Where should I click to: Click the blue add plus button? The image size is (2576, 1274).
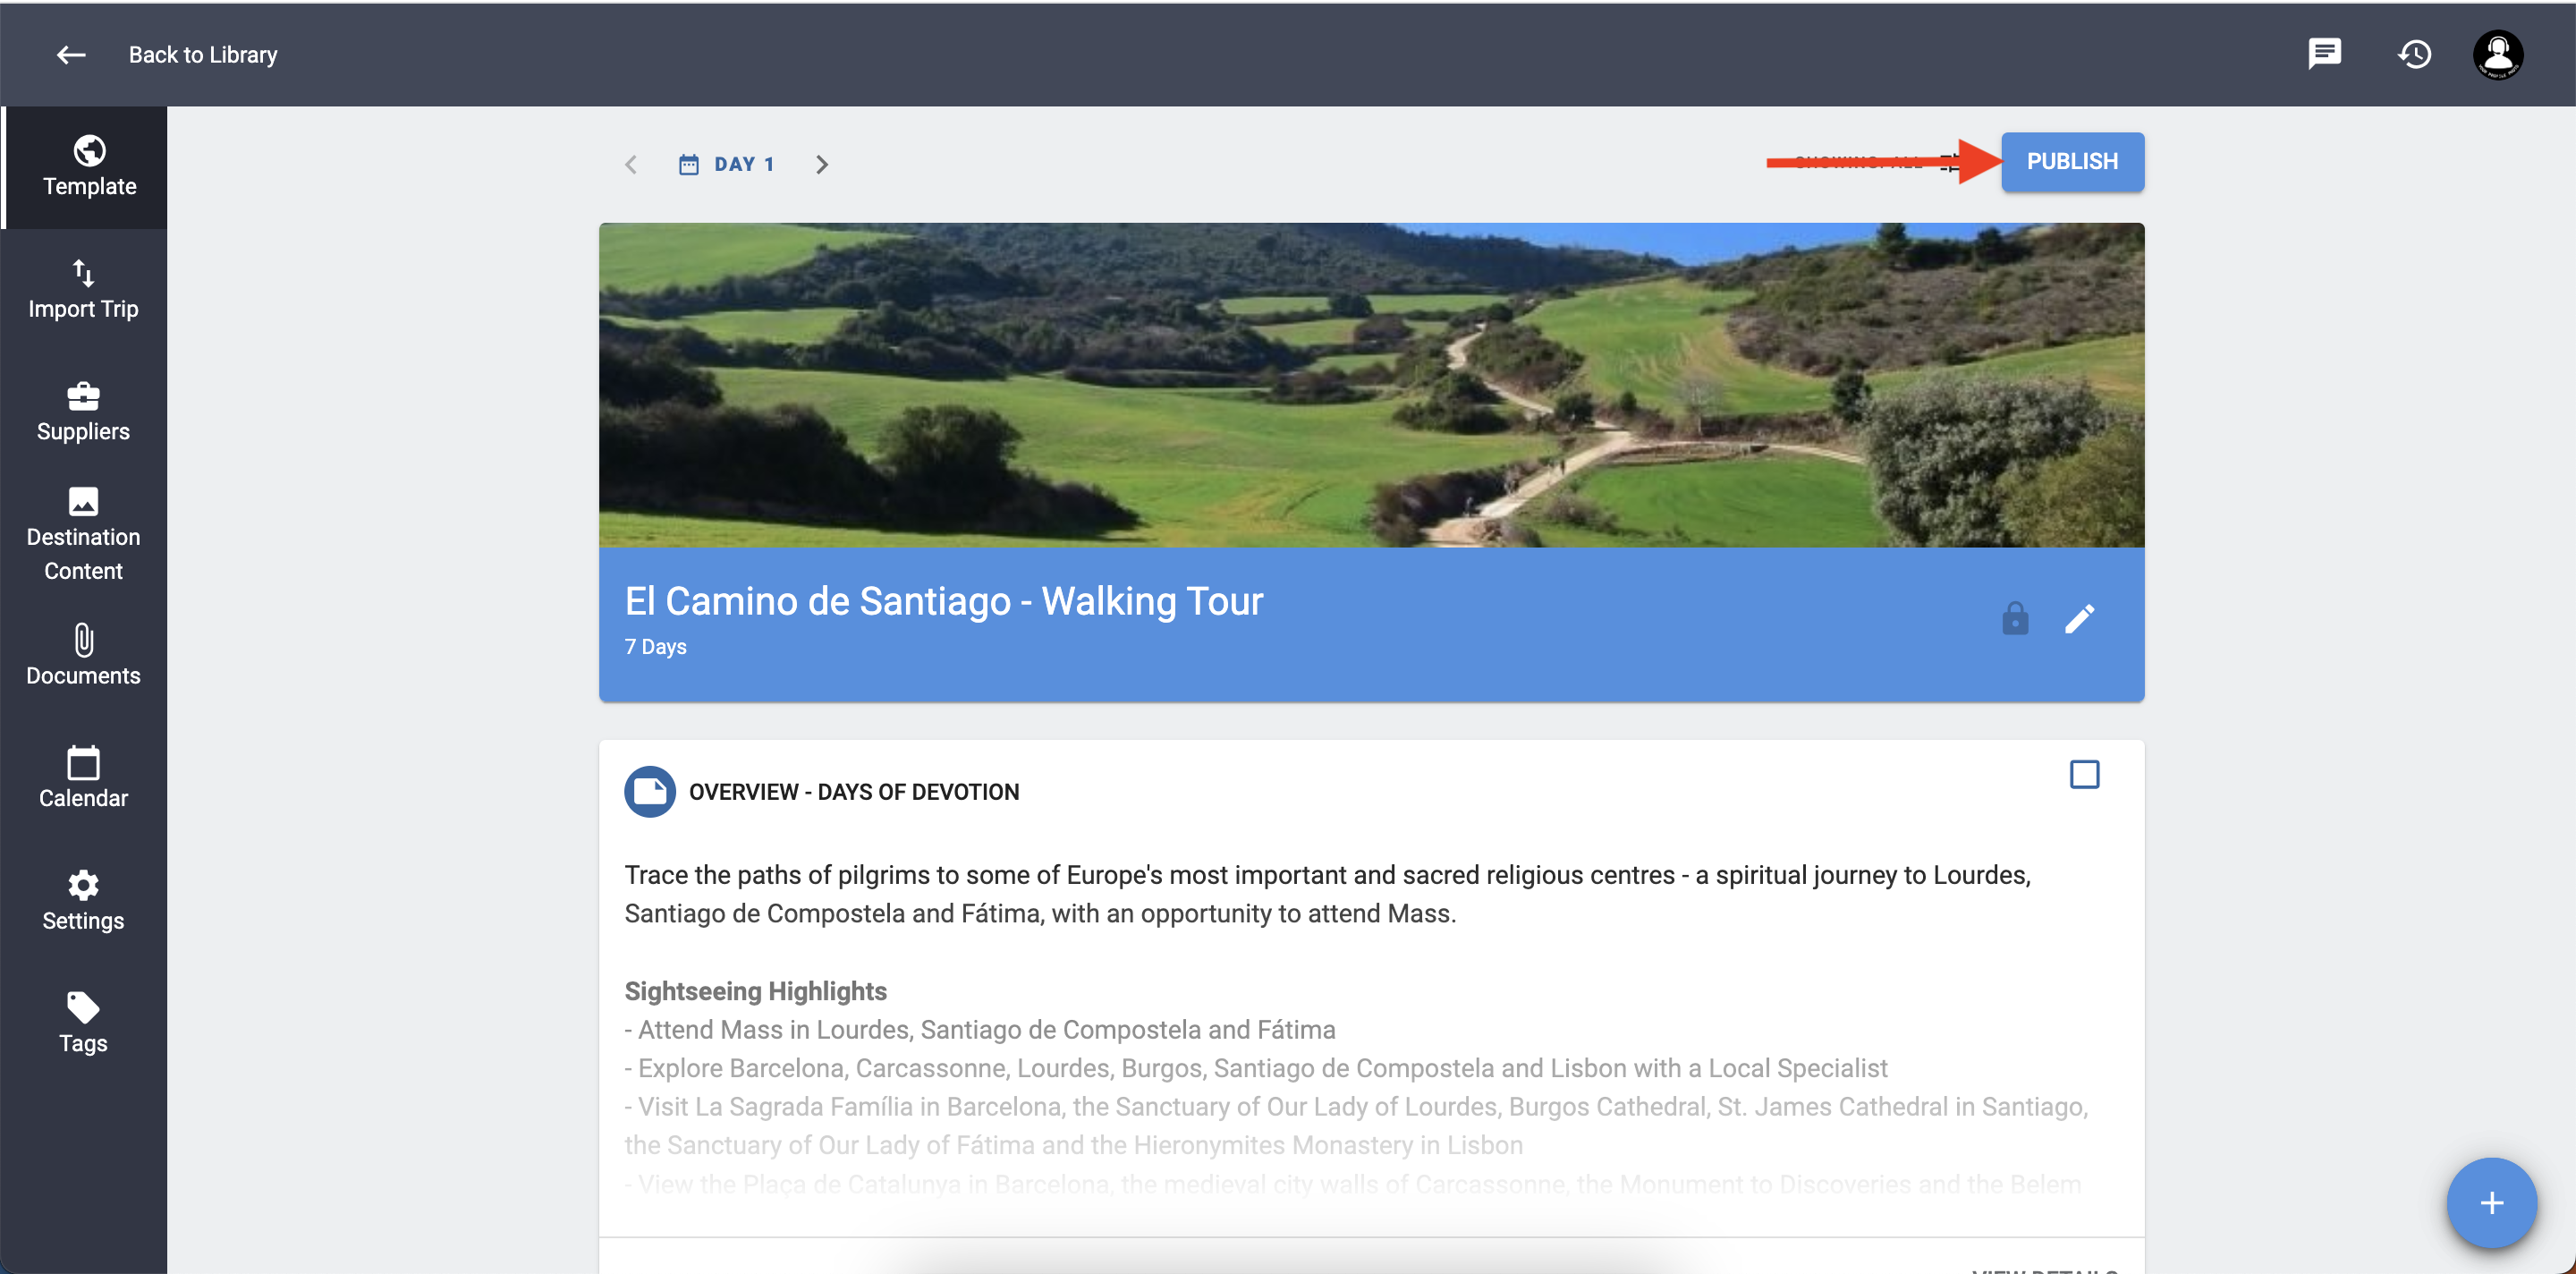click(x=2491, y=1203)
